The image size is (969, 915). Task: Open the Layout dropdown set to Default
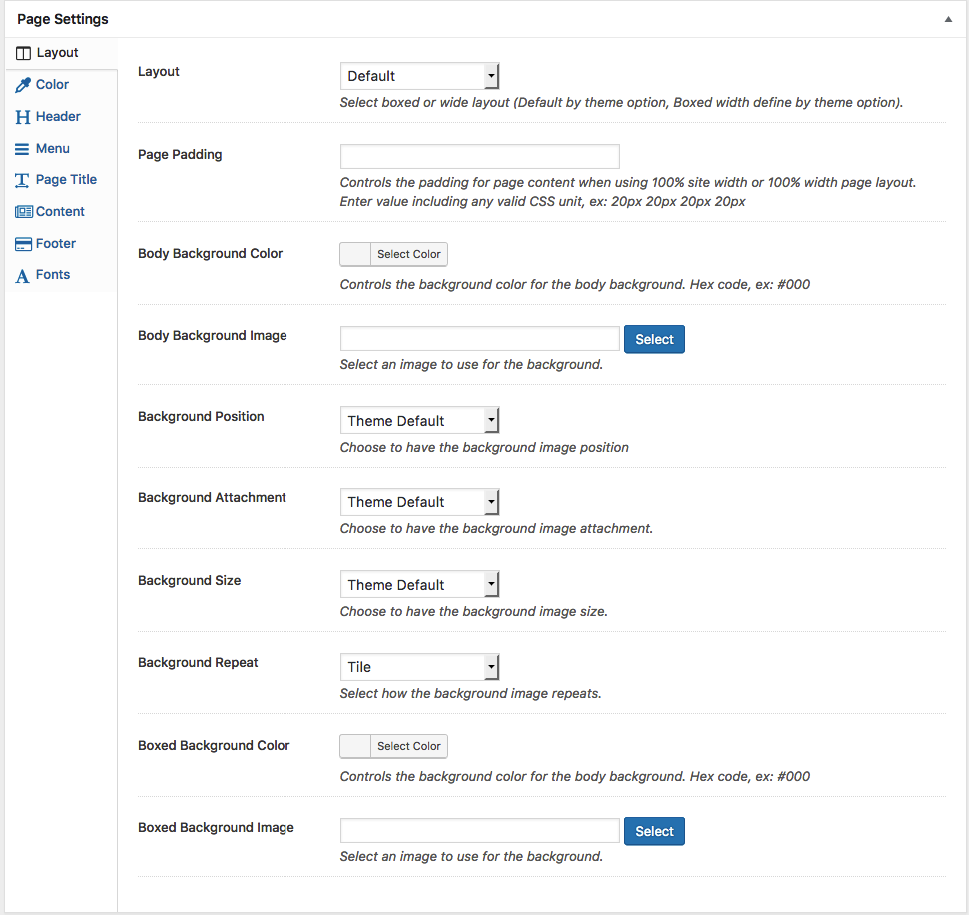click(x=418, y=76)
